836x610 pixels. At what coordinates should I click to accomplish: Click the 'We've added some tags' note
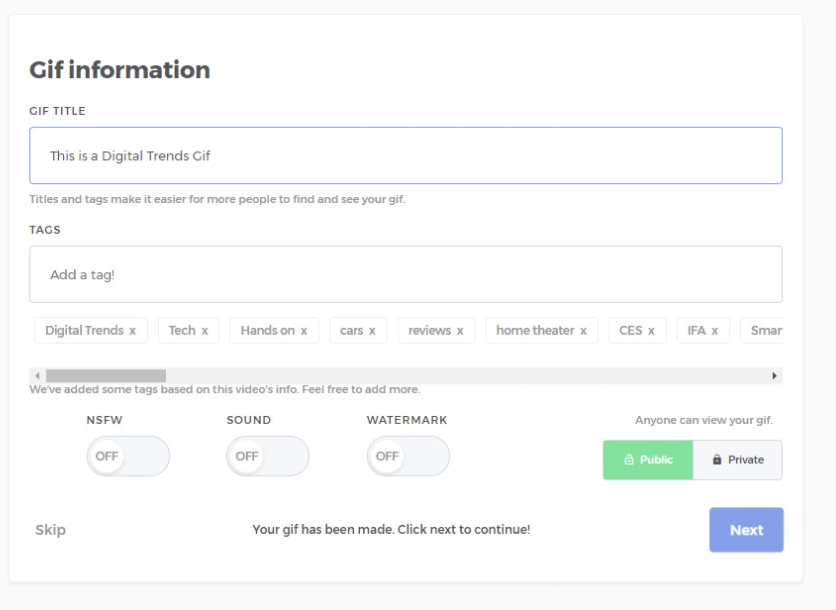[x=224, y=389]
